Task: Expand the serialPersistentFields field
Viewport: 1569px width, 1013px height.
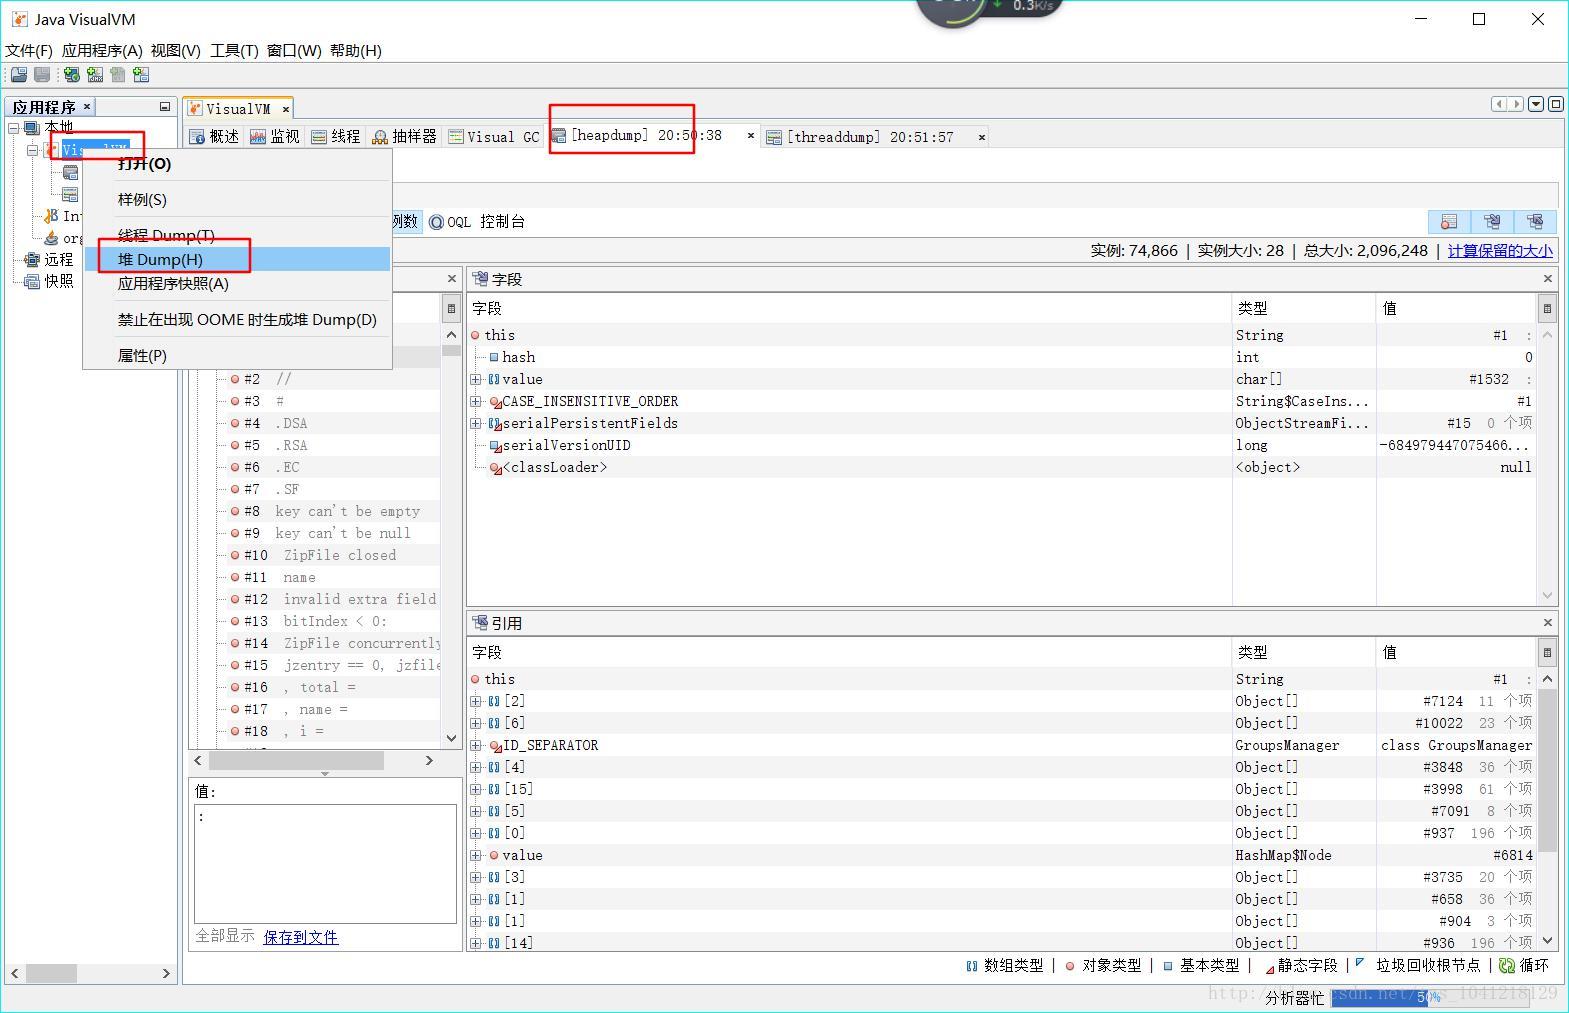Action: coord(476,423)
